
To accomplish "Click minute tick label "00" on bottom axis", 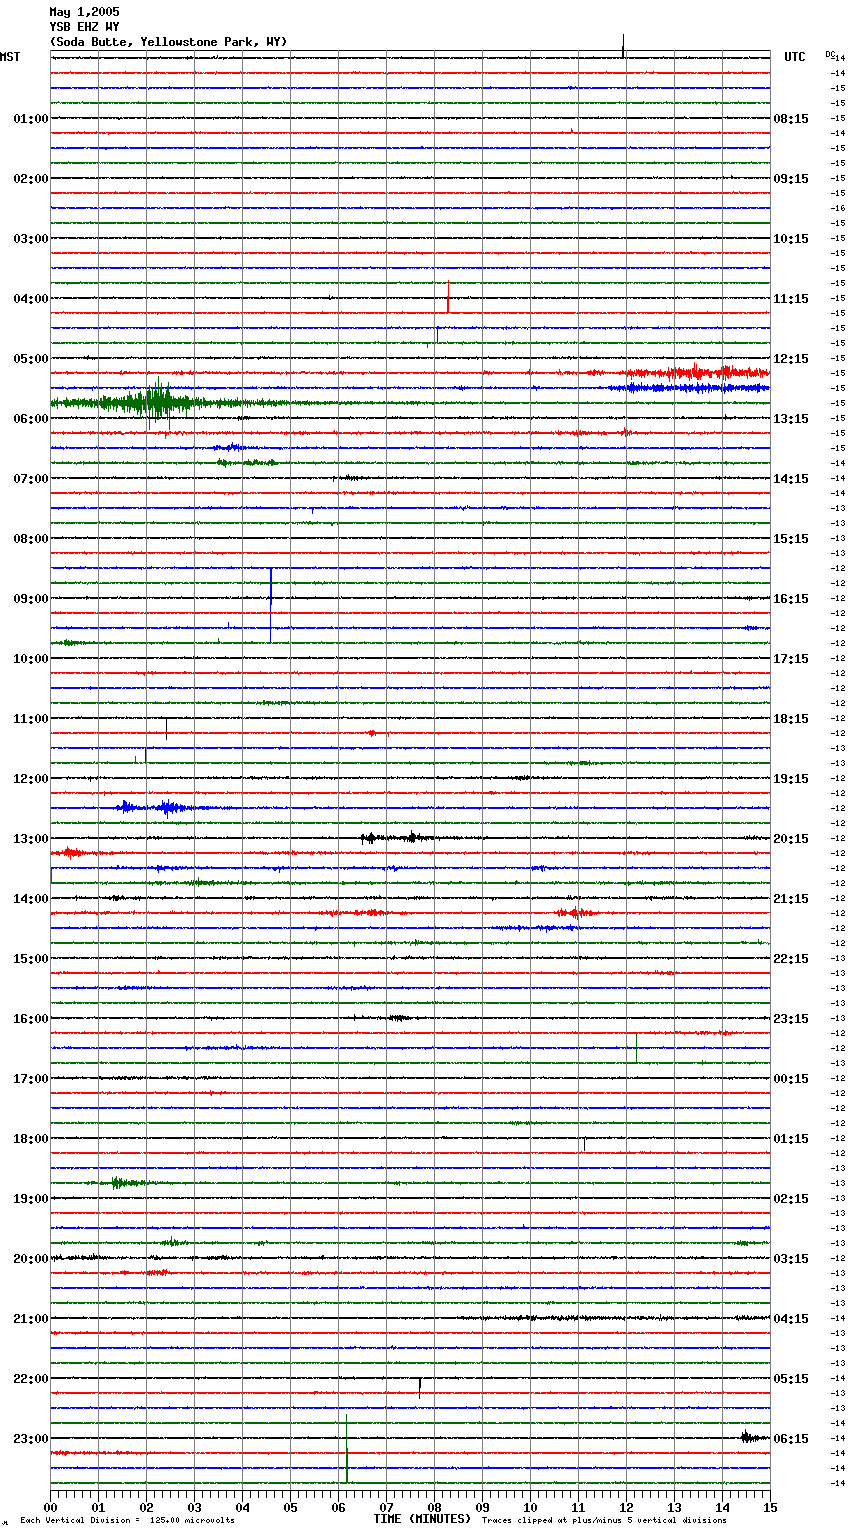I will click(x=50, y=1507).
